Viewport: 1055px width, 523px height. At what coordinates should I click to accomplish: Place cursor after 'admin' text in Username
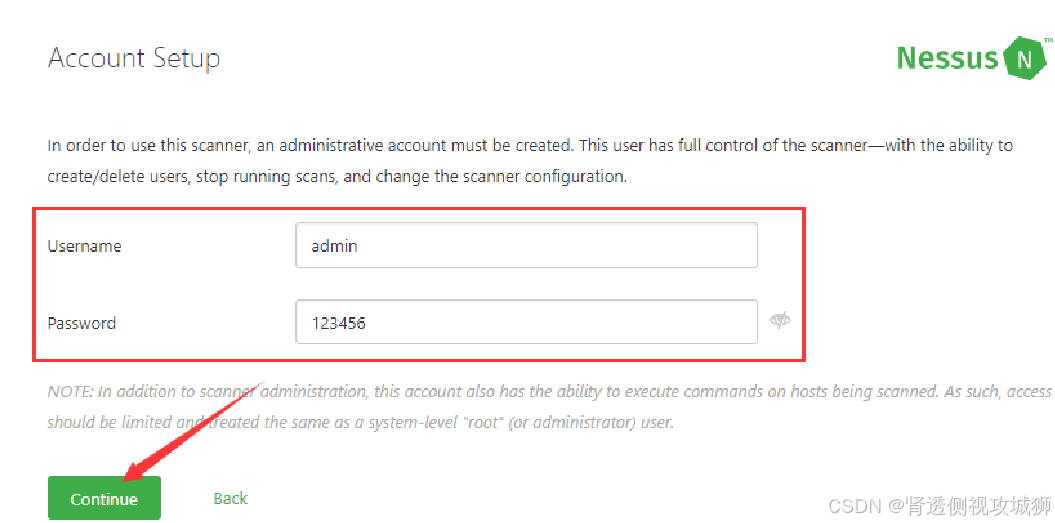pos(359,246)
